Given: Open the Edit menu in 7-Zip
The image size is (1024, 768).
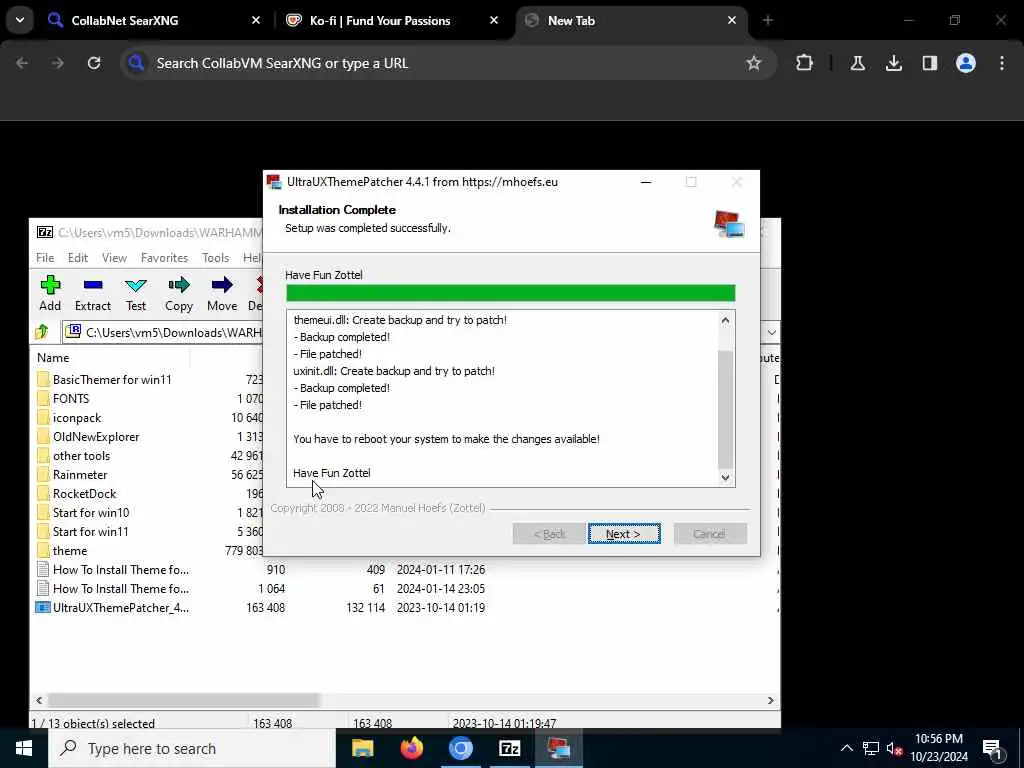Looking at the screenshot, I should [78, 257].
